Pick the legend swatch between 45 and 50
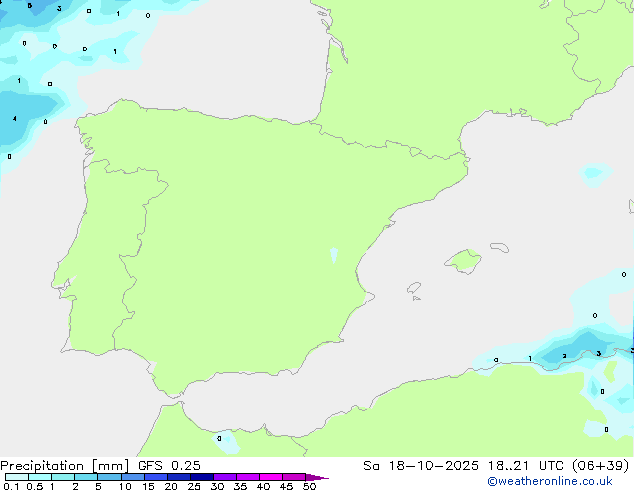Image resolution: width=634 pixels, height=490 pixels. [x=294, y=477]
